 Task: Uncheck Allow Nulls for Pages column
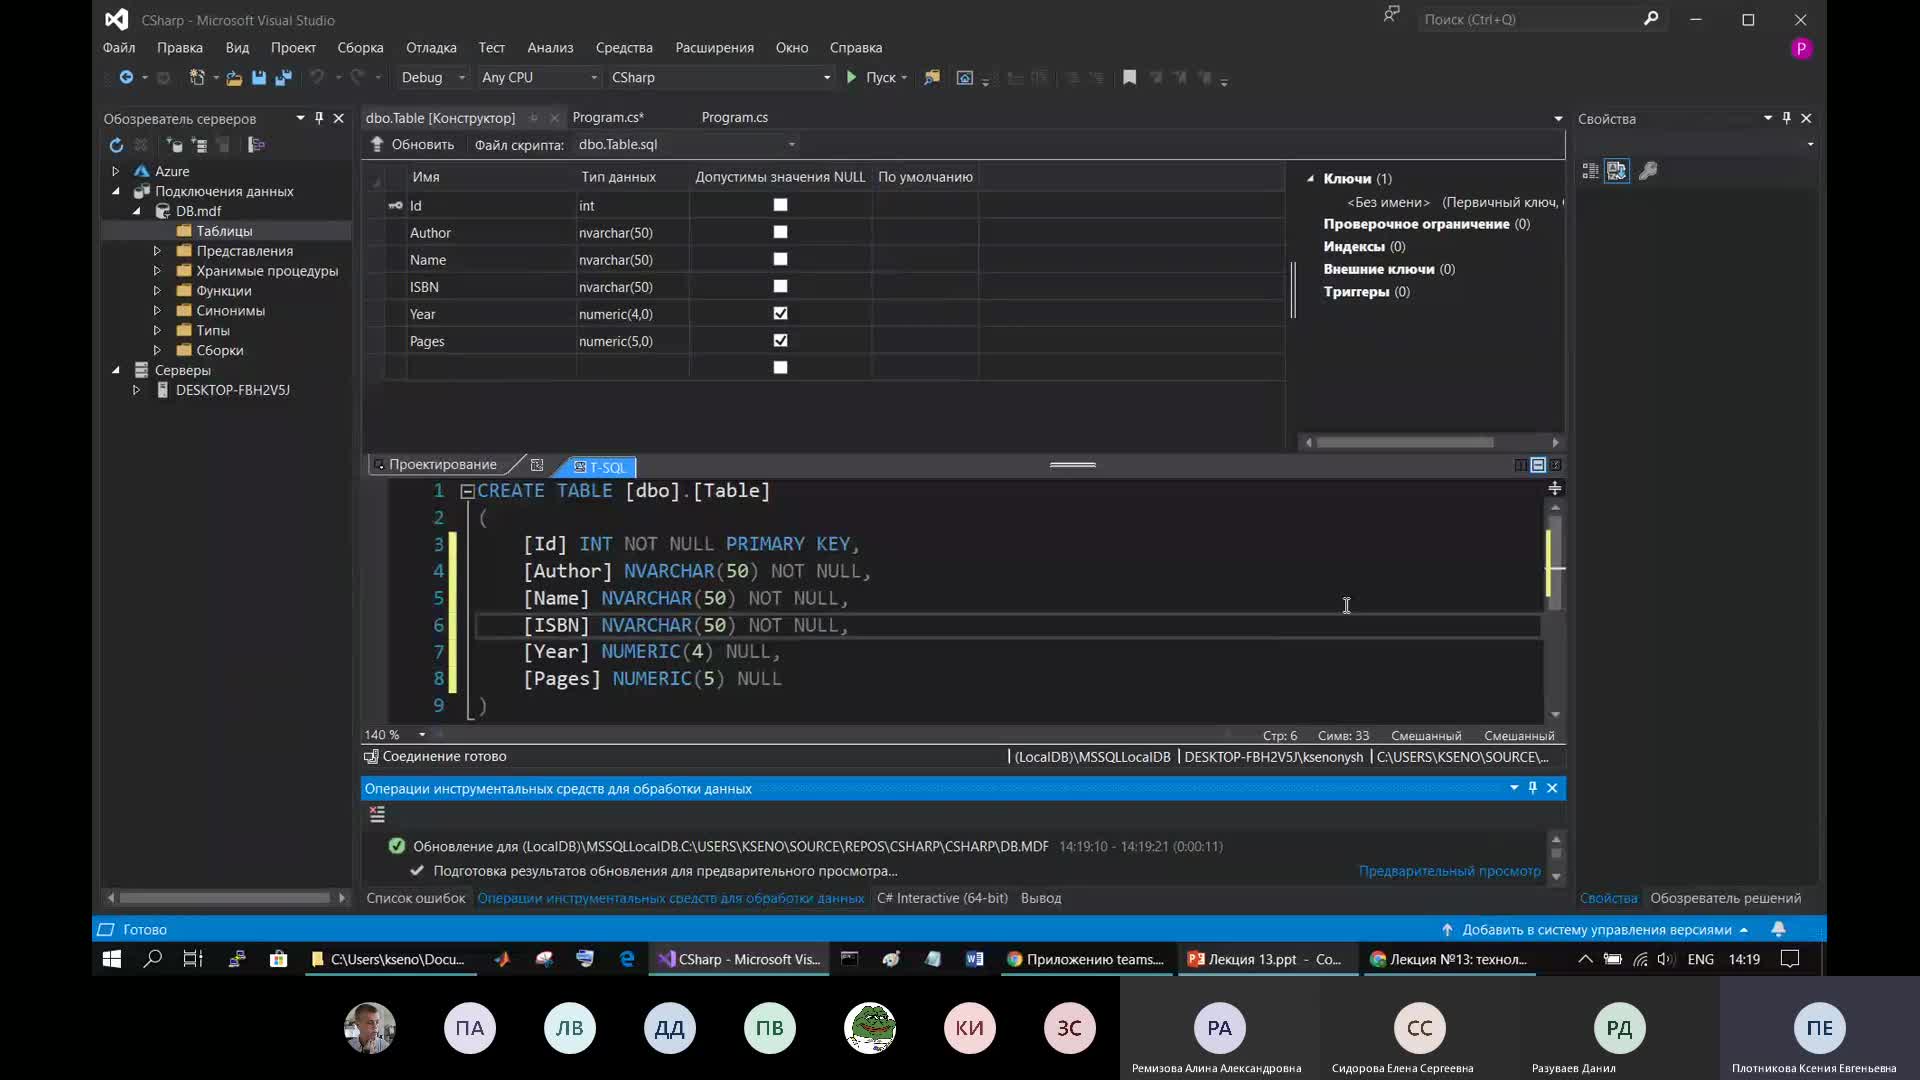click(x=781, y=340)
